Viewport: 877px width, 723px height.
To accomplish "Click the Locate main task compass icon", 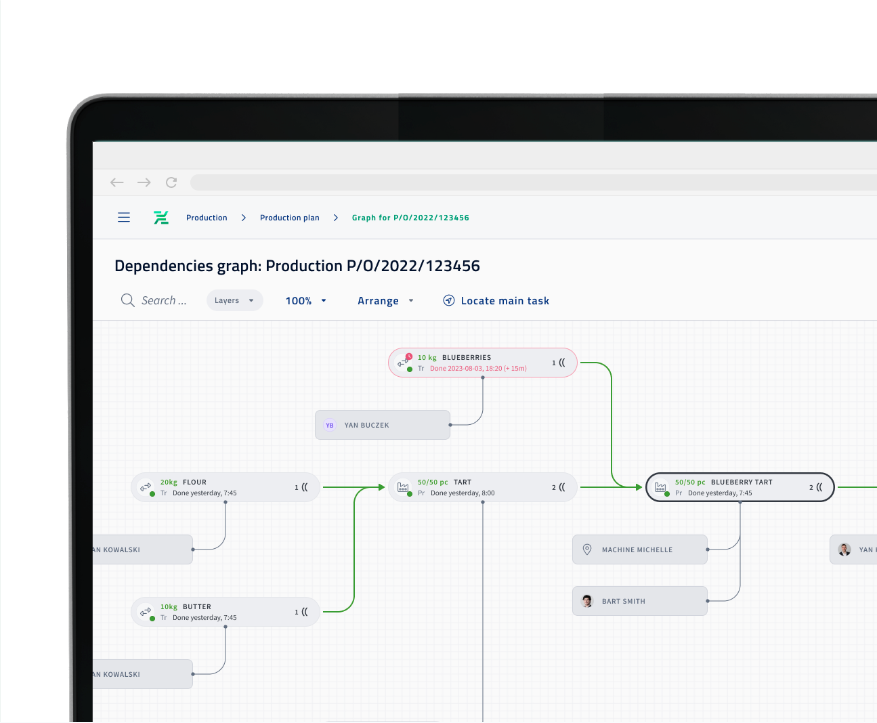I will (449, 300).
